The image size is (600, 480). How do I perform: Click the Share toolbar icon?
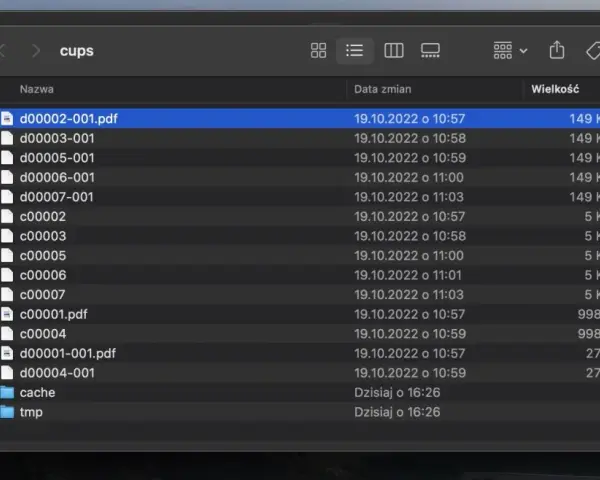click(x=557, y=50)
